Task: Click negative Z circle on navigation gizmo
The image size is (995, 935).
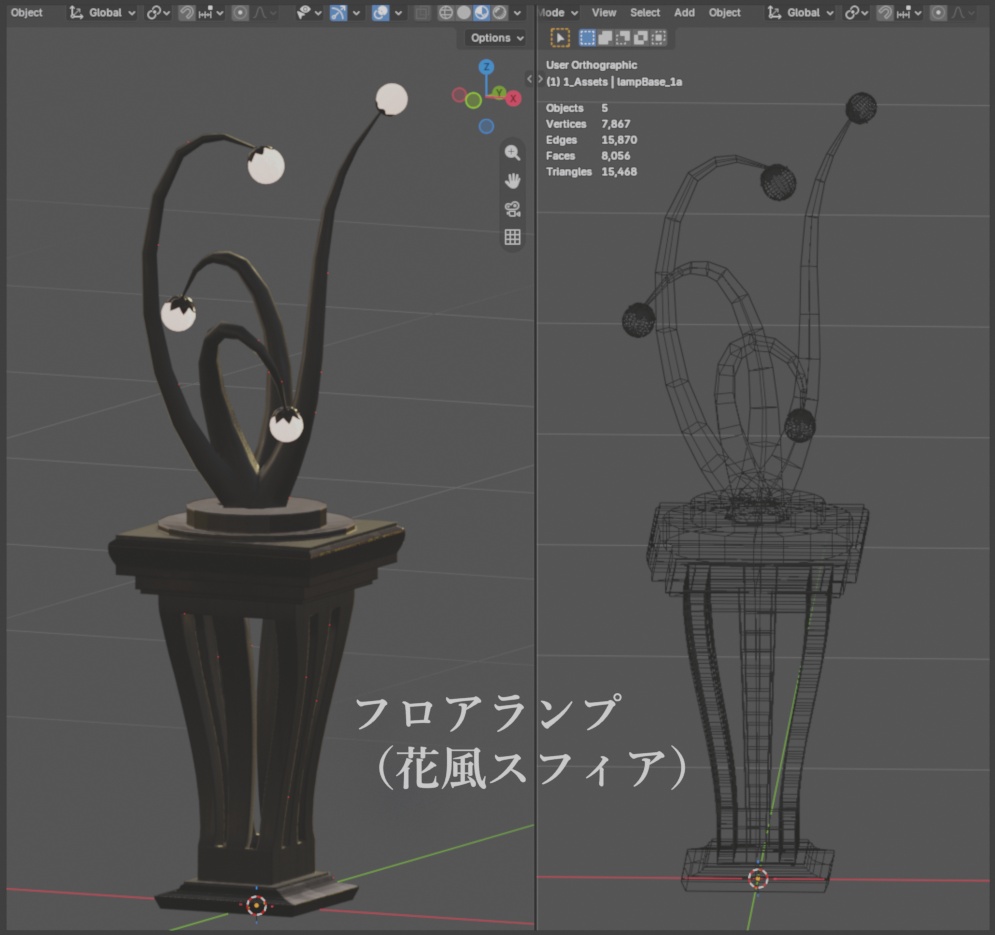Action: (x=486, y=126)
